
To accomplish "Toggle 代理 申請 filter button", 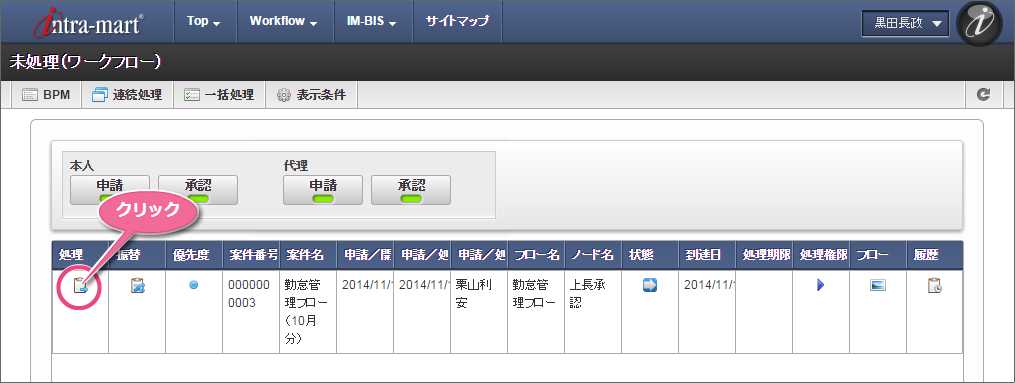I will pos(322,190).
